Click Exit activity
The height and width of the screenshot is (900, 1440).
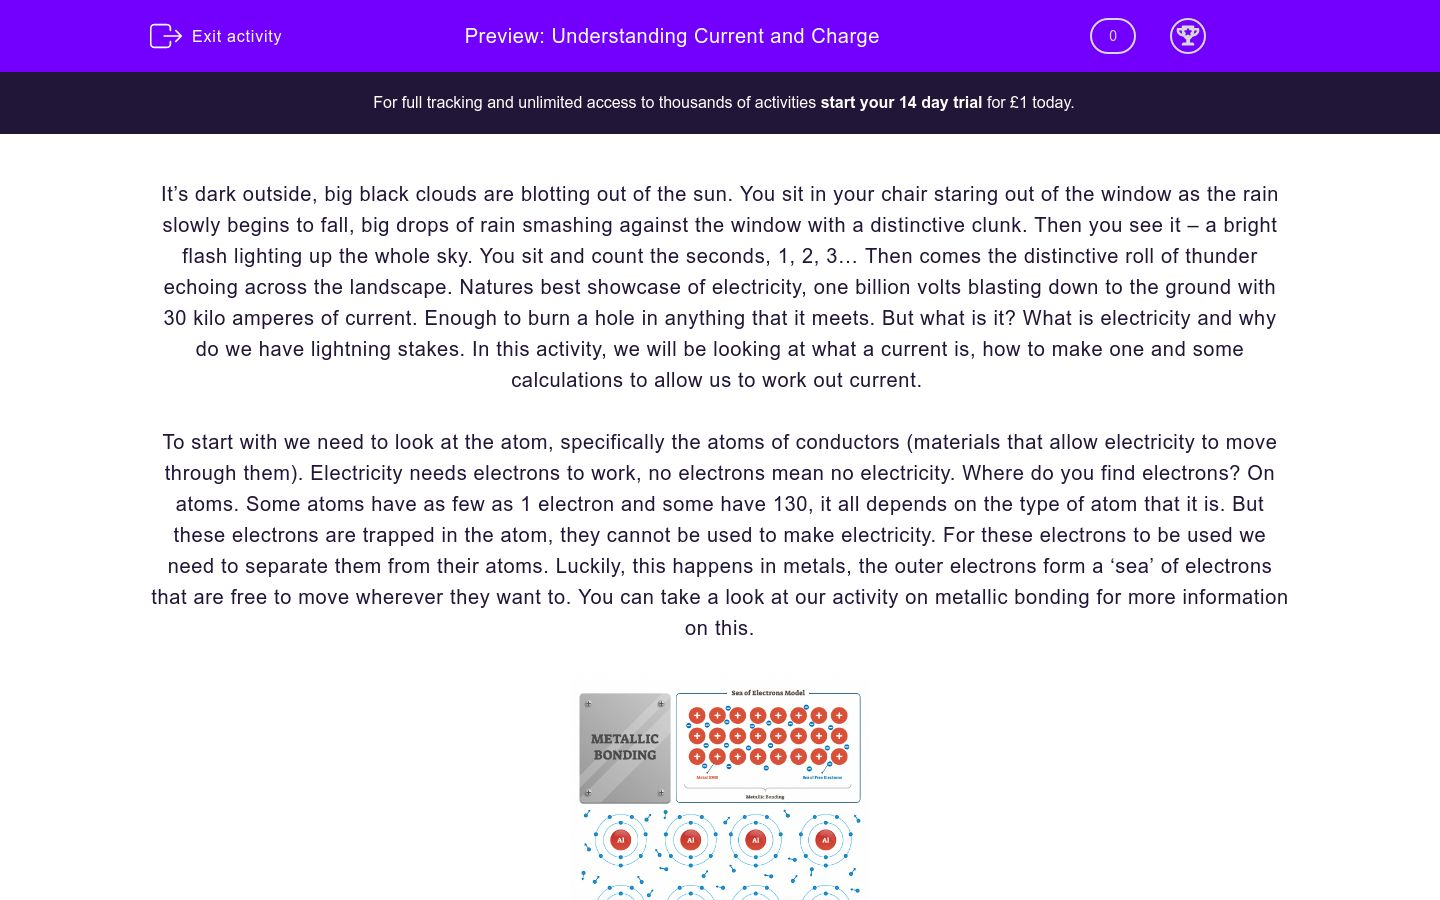pos(236,36)
